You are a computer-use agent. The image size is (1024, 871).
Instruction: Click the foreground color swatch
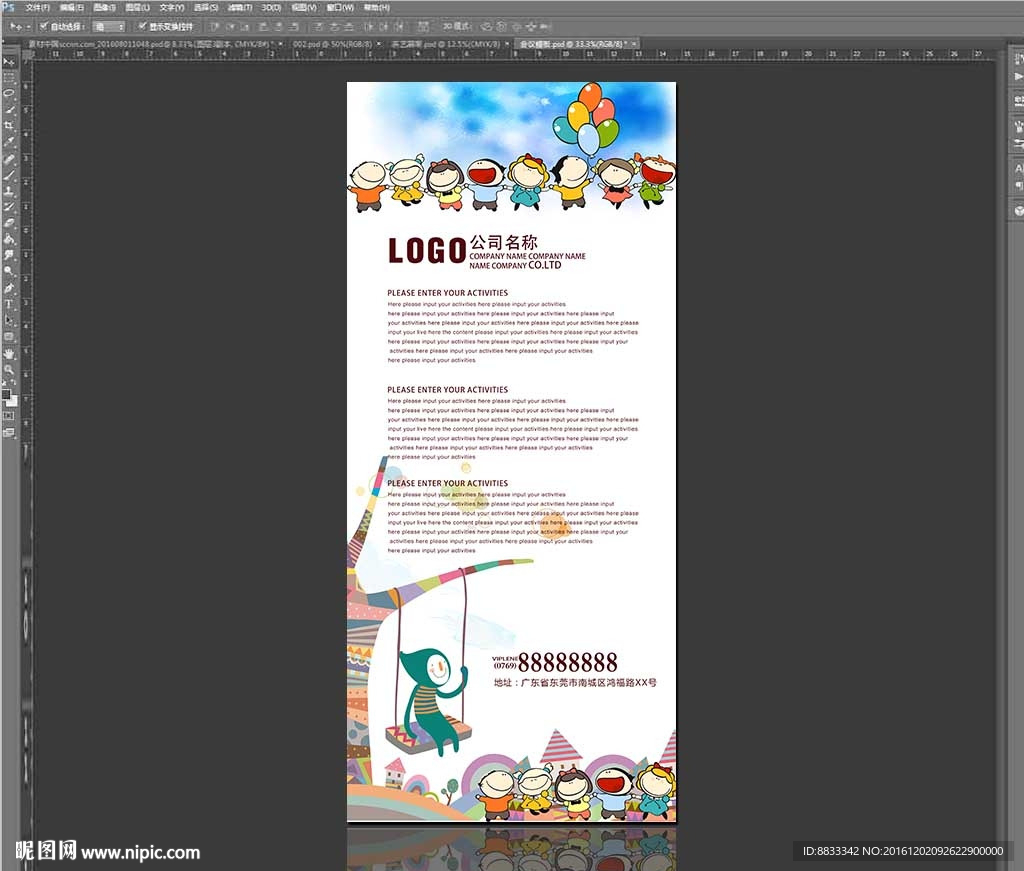(x=6, y=395)
